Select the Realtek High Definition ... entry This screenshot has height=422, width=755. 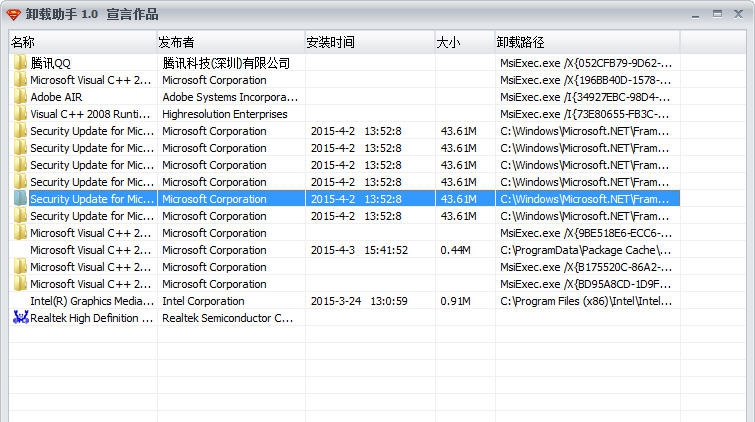click(x=91, y=318)
